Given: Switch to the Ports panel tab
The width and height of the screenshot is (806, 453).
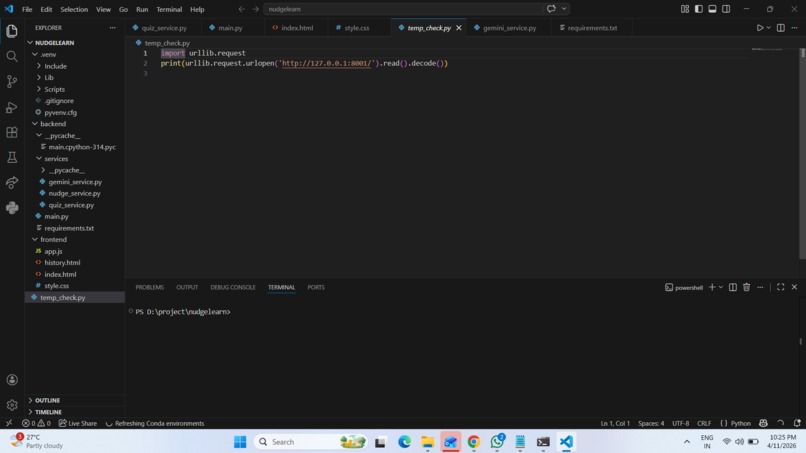Looking at the screenshot, I should point(316,287).
